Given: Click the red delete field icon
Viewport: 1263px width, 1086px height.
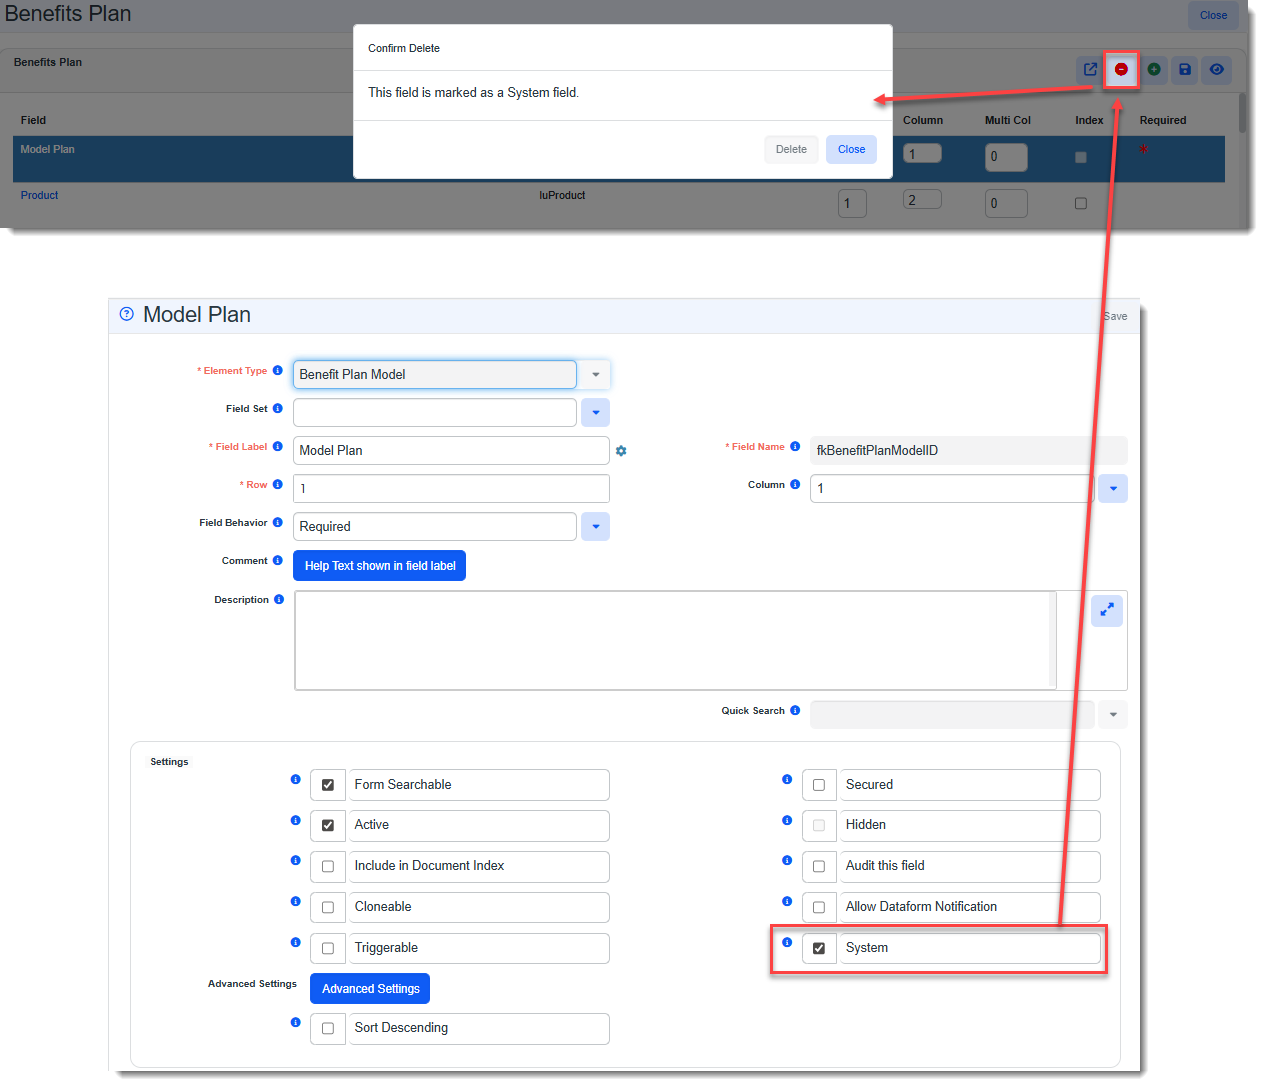Looking at the screenshot, I should point(1121,69).
